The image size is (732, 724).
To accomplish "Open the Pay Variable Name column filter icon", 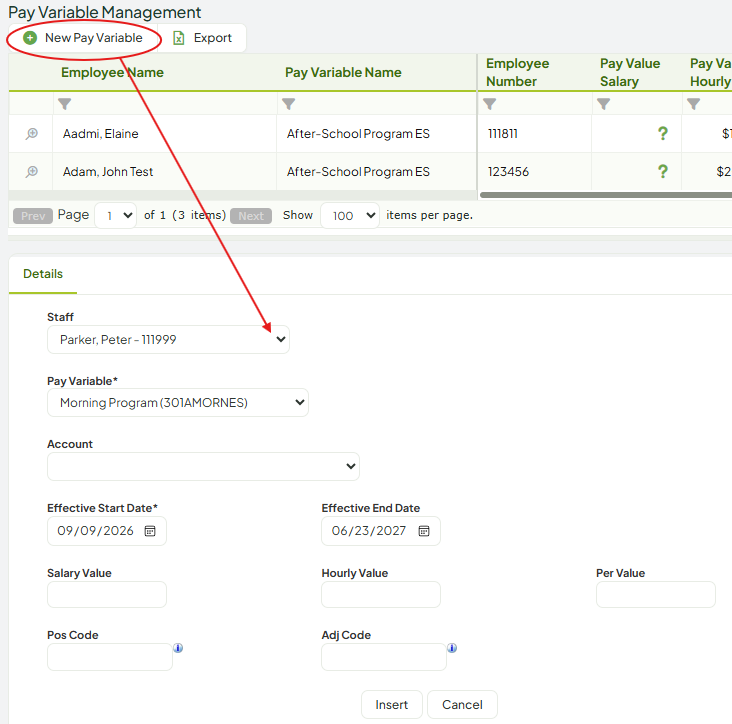I will coord(289,104).
